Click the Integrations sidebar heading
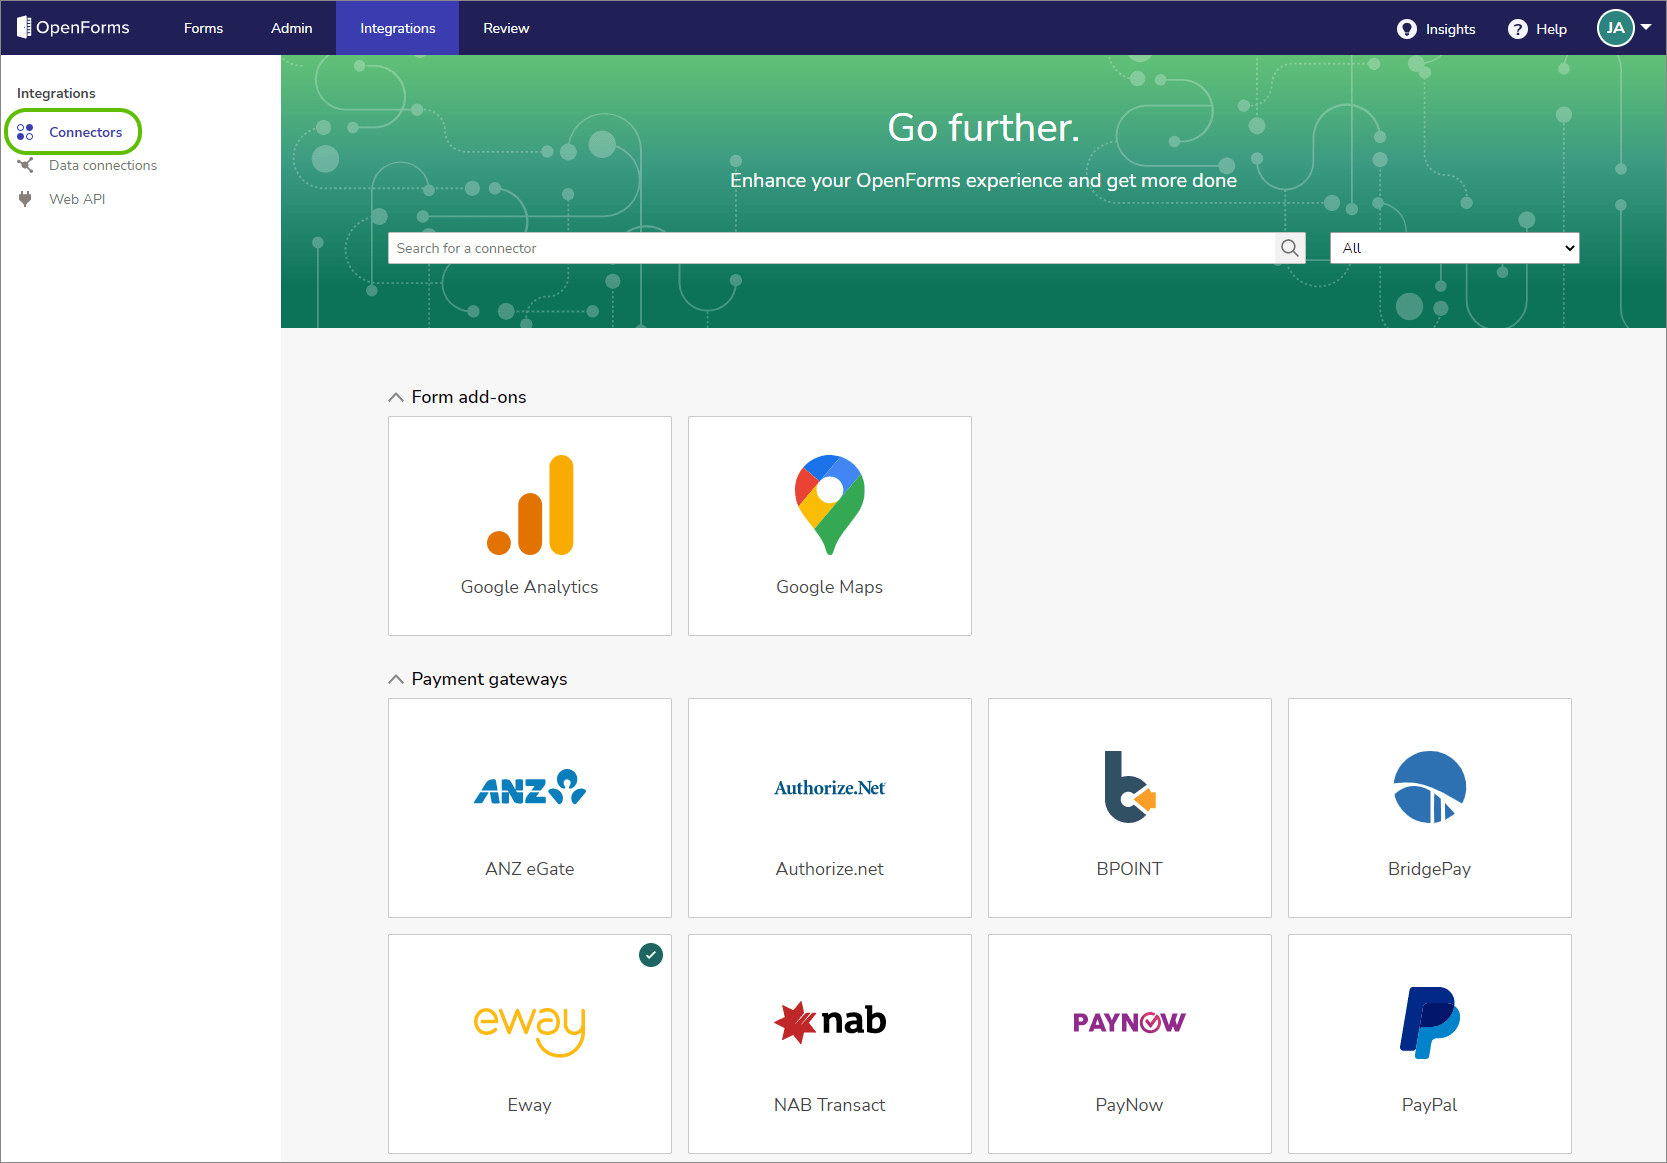The width and height of the screenshot is (1667, 1163). (x=56, y=93)
